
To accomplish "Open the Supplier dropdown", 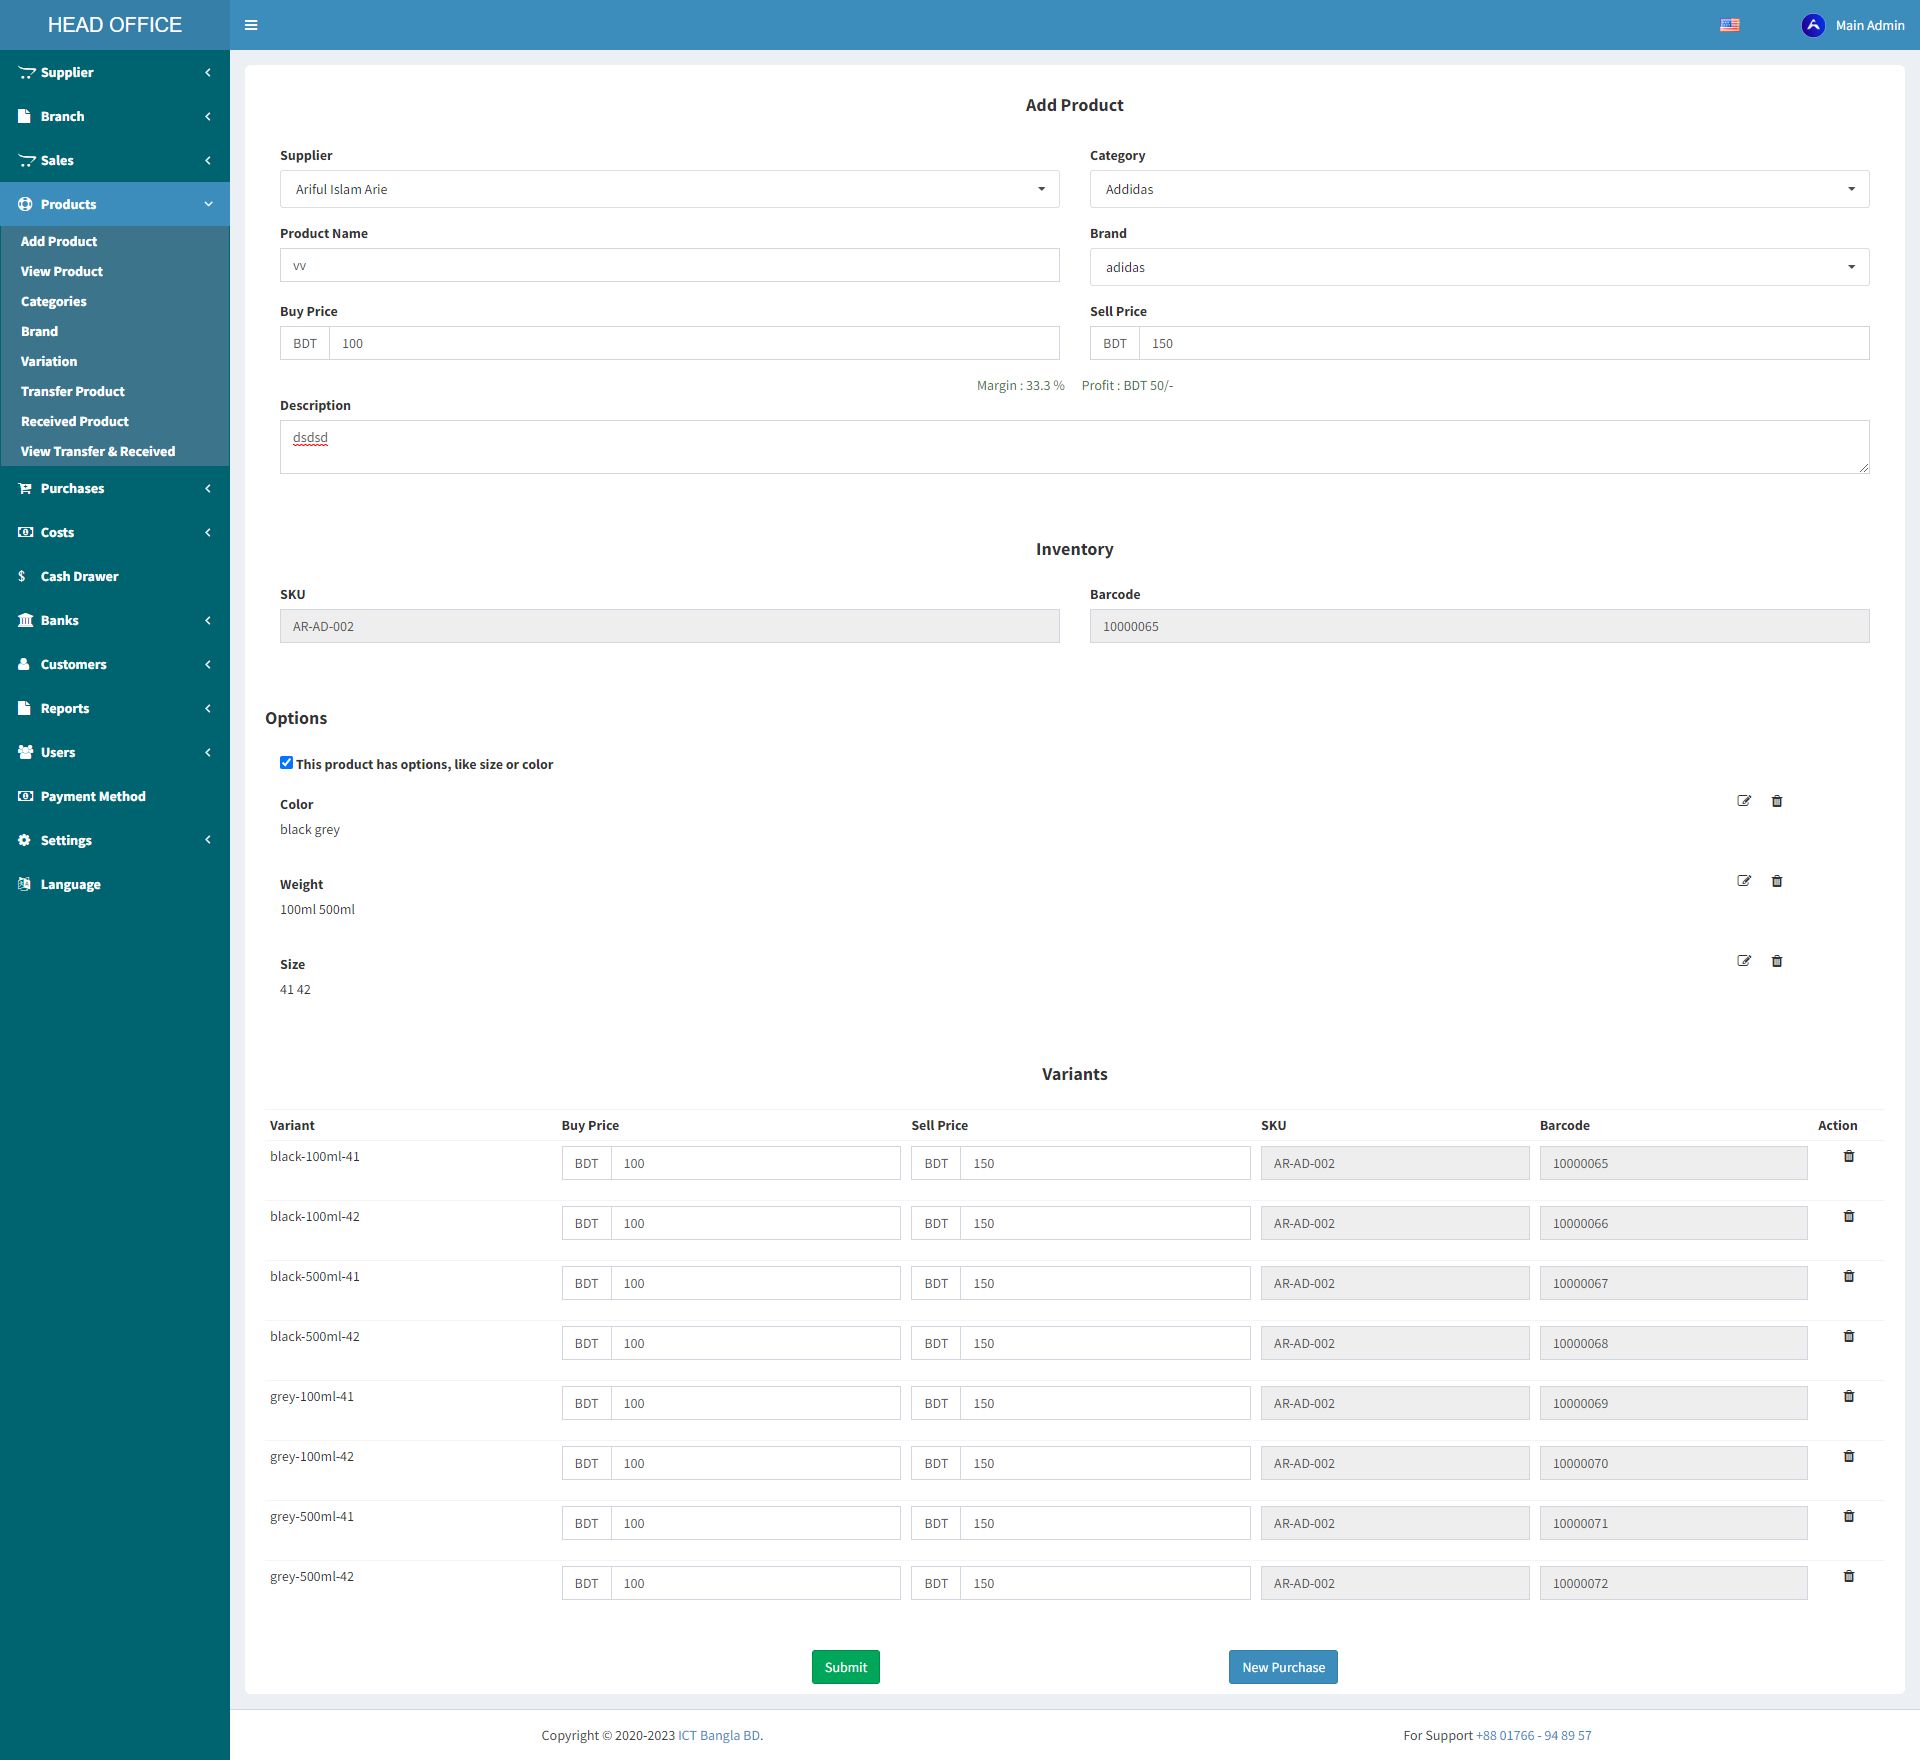I will [x=669, y=189].
